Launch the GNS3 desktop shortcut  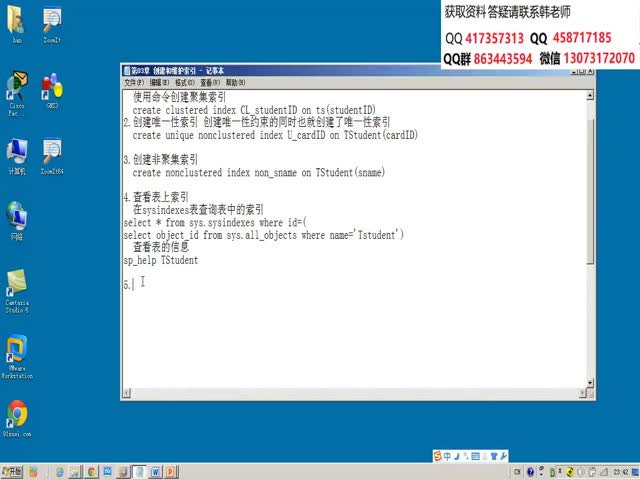[52, 90]
